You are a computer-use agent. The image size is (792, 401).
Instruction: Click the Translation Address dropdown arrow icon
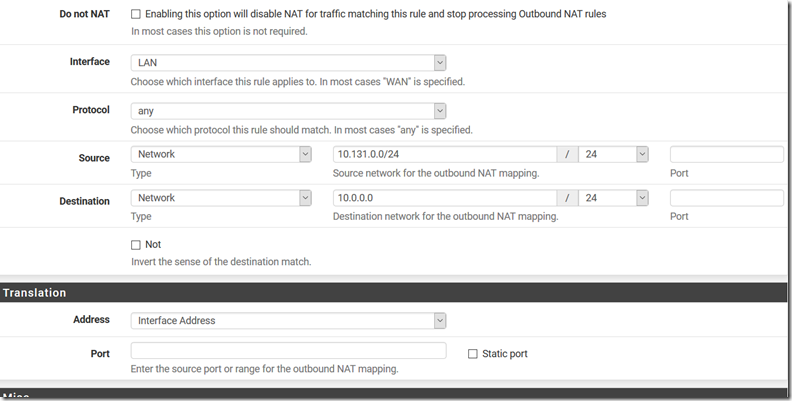click(440, 321)
